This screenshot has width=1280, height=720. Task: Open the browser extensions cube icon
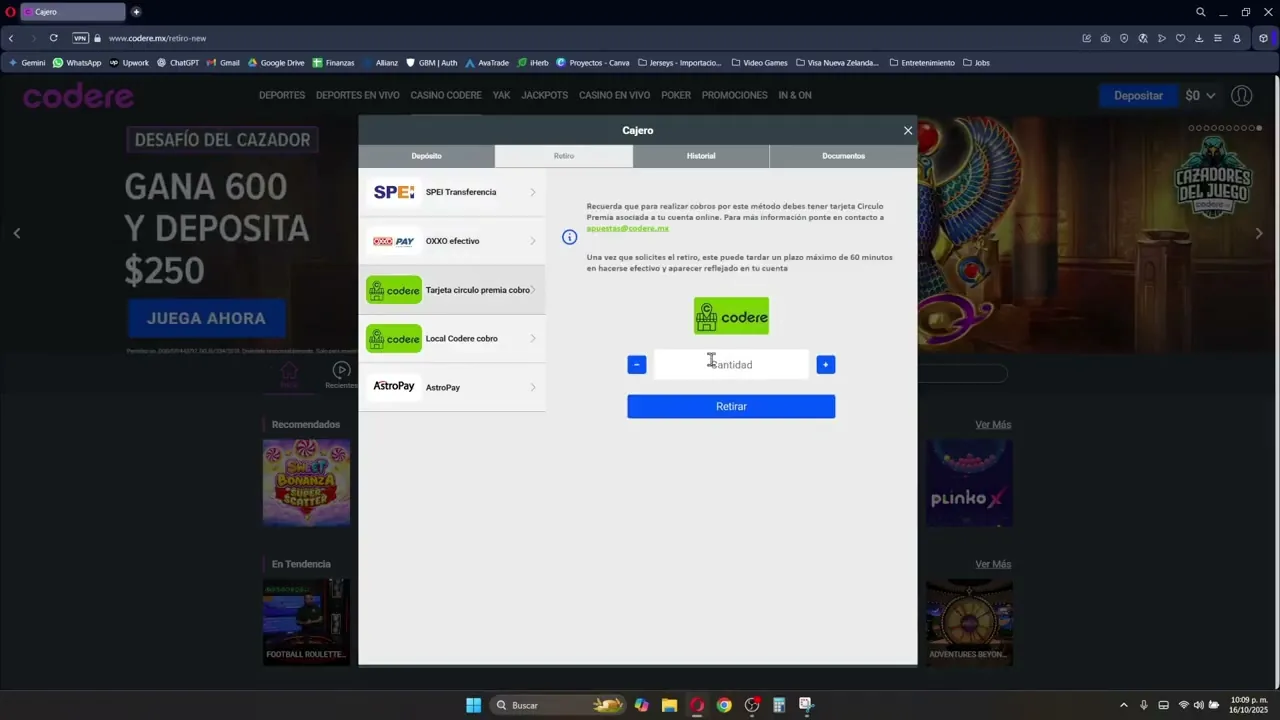pyautogui.click(x=1264, y=38)
